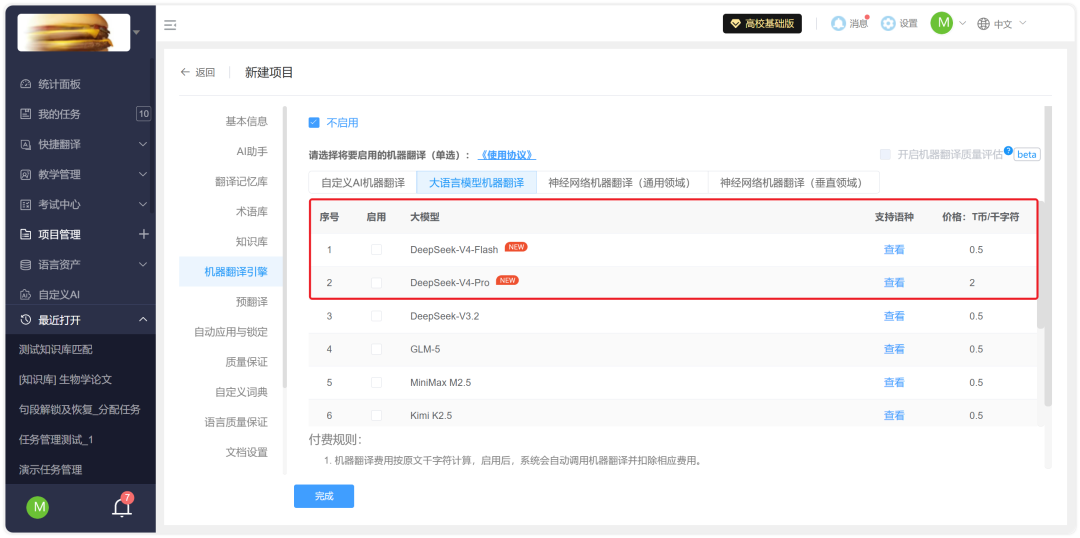This screenshot has width=1080, height=538.
Task: Open the notification bell with badge 7
Action: coord(122,507)
